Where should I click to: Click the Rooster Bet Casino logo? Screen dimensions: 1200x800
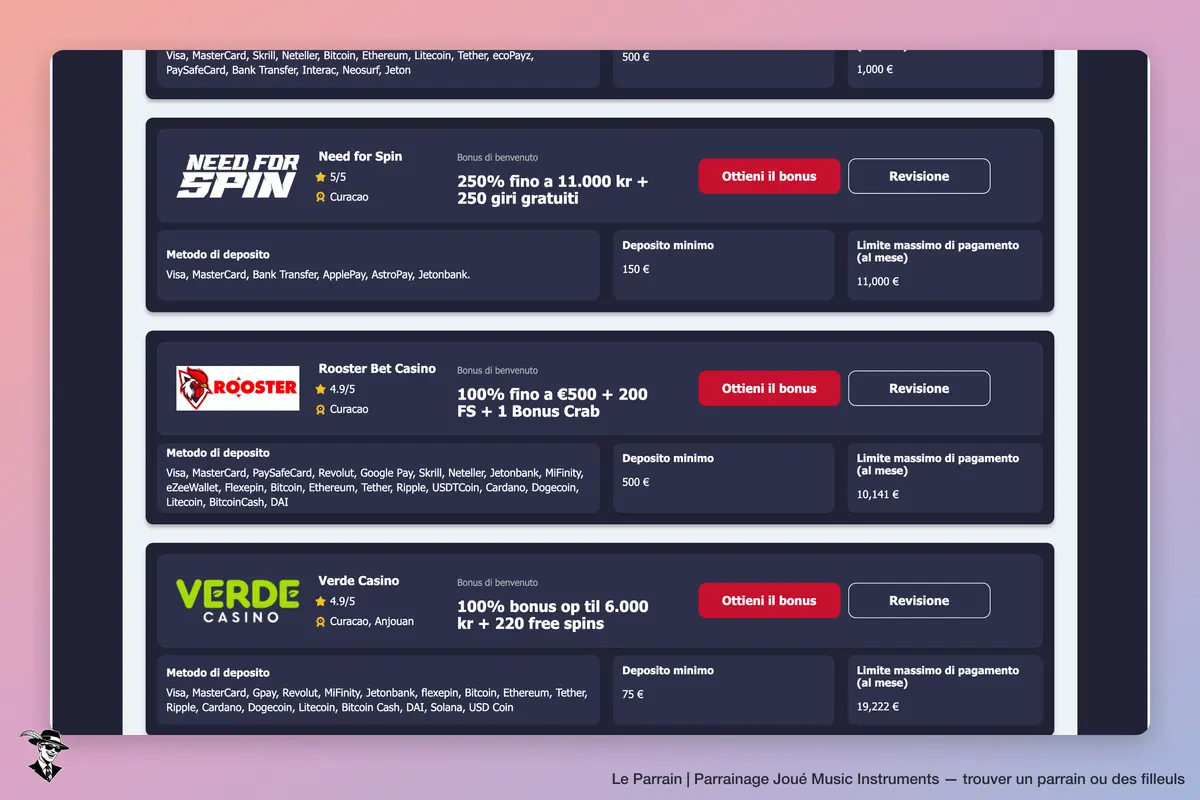click(x=237, y=388)
